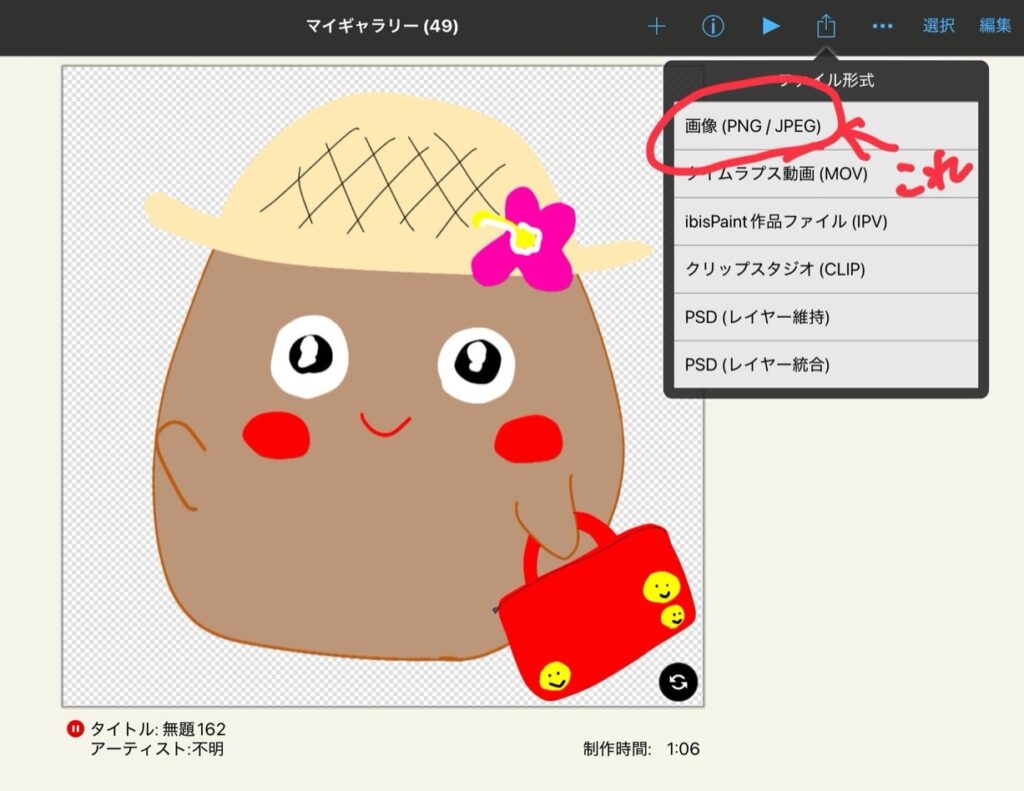Viewport: 1024px width, 791px height.
Task: Open the three-dots more options menu
Action: pyautogui.click(x=882, y=27)
